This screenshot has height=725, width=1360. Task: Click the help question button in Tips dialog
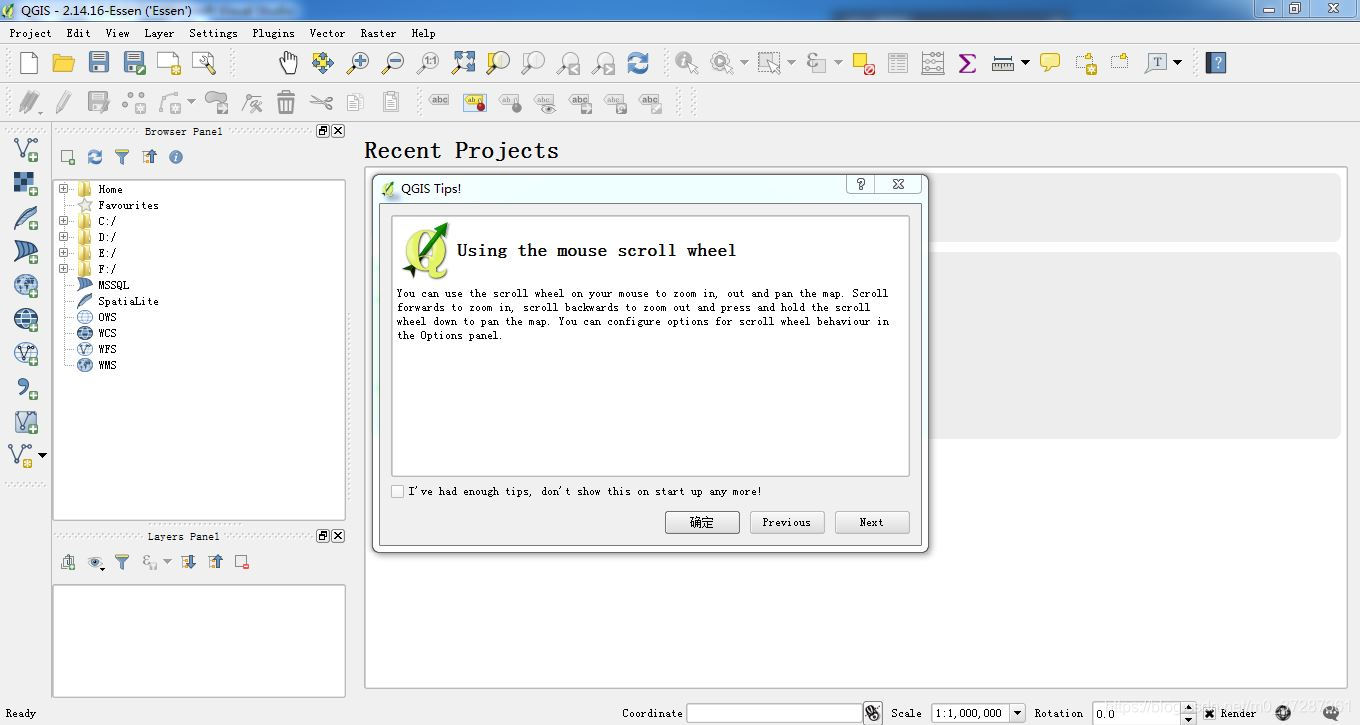861,184
